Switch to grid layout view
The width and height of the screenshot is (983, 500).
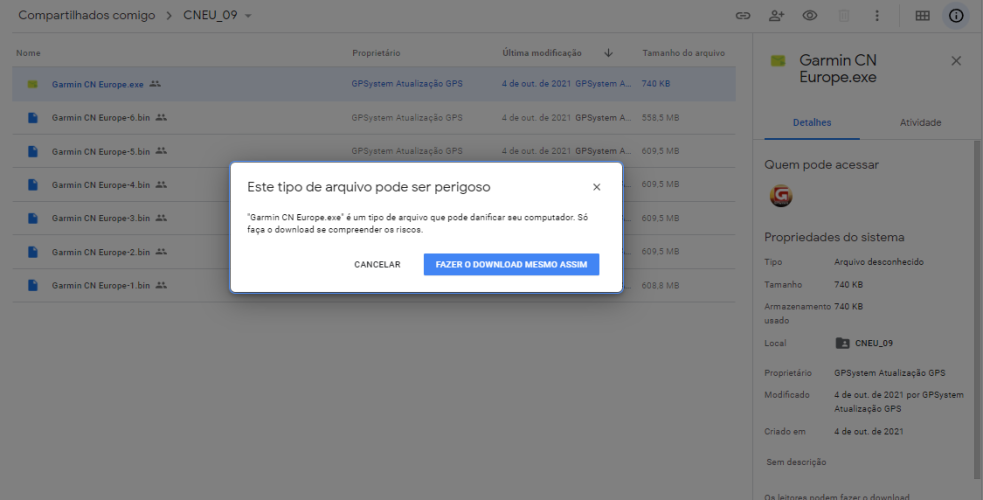(x=922, y=16)
